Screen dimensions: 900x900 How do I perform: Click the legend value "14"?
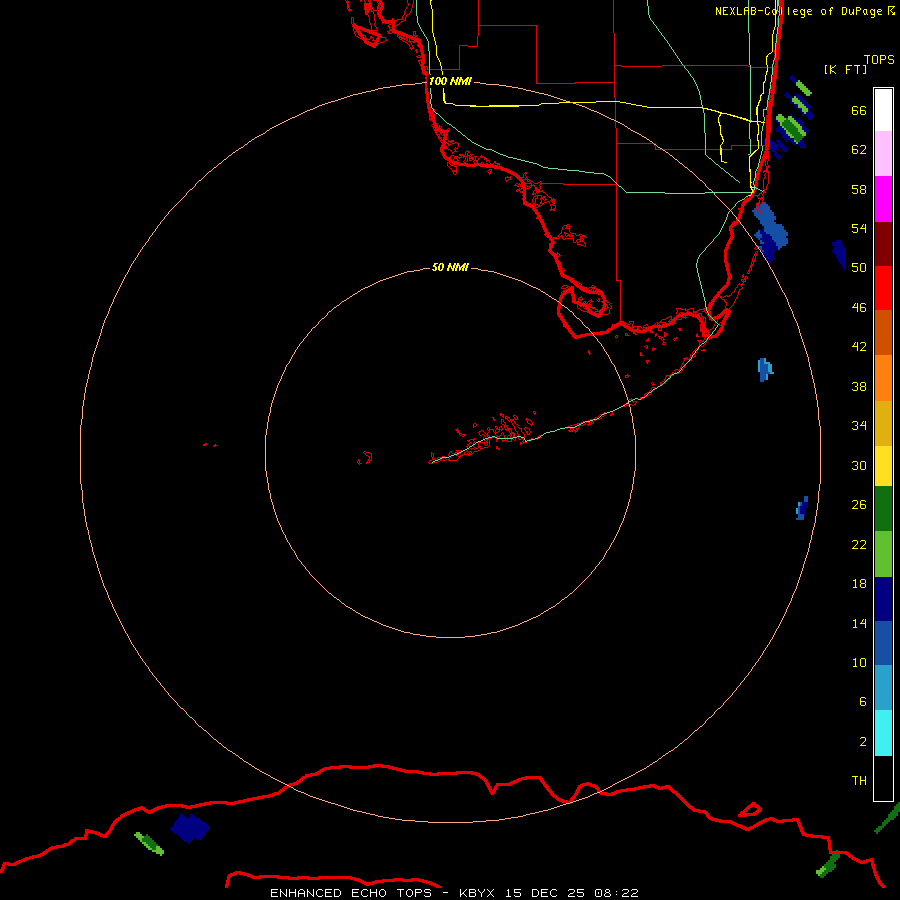[x=859, y=623]
